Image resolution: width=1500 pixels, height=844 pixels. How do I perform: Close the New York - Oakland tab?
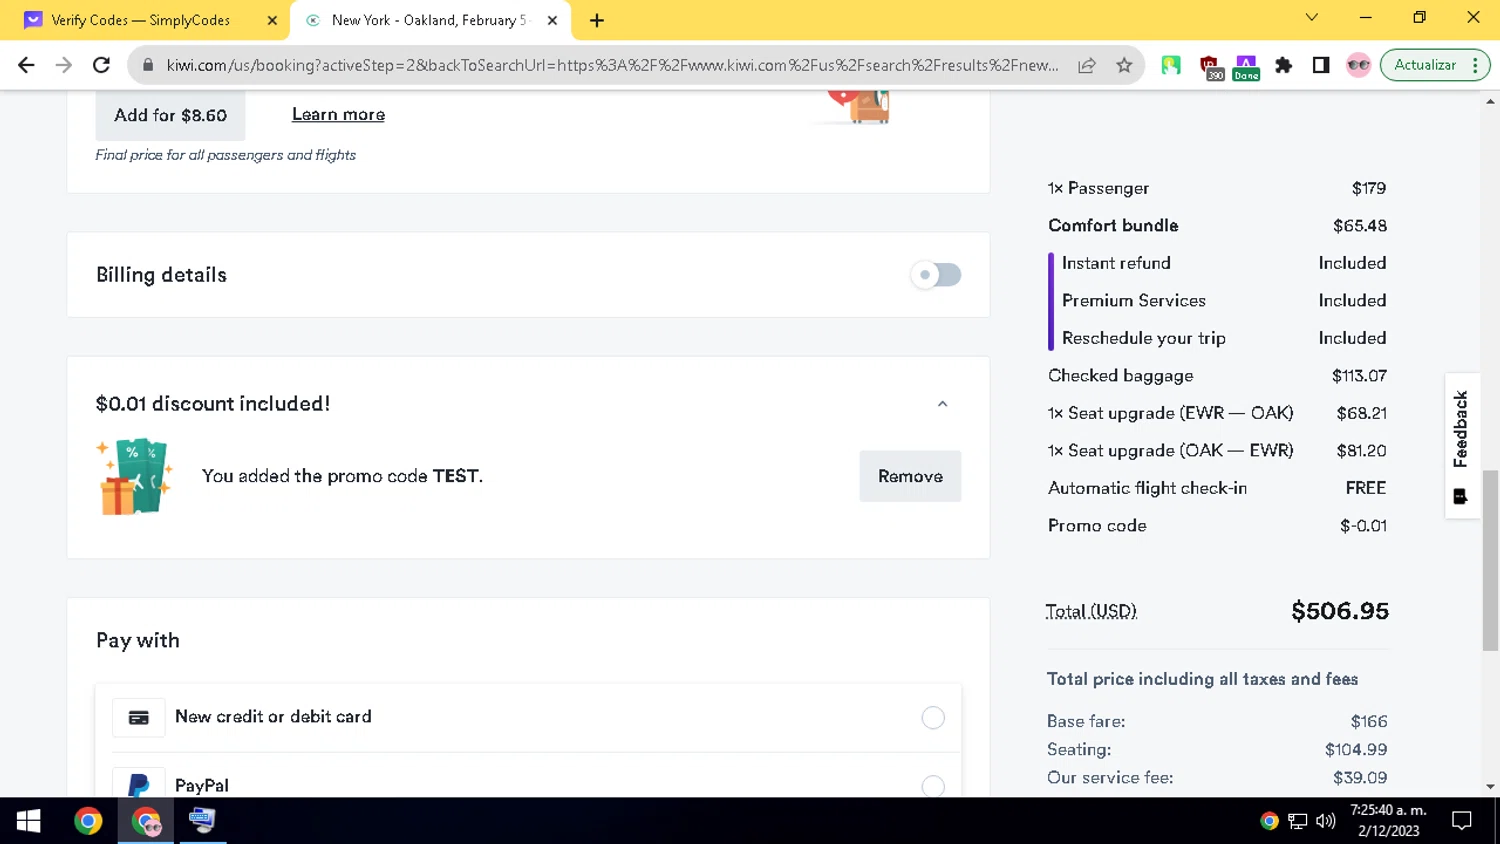coord(552,20)
